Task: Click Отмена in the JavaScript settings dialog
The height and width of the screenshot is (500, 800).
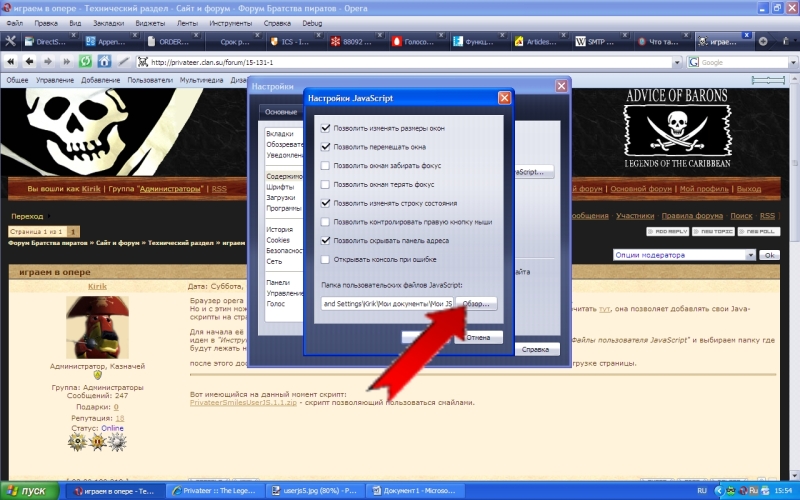Action: tap(478, 337)
